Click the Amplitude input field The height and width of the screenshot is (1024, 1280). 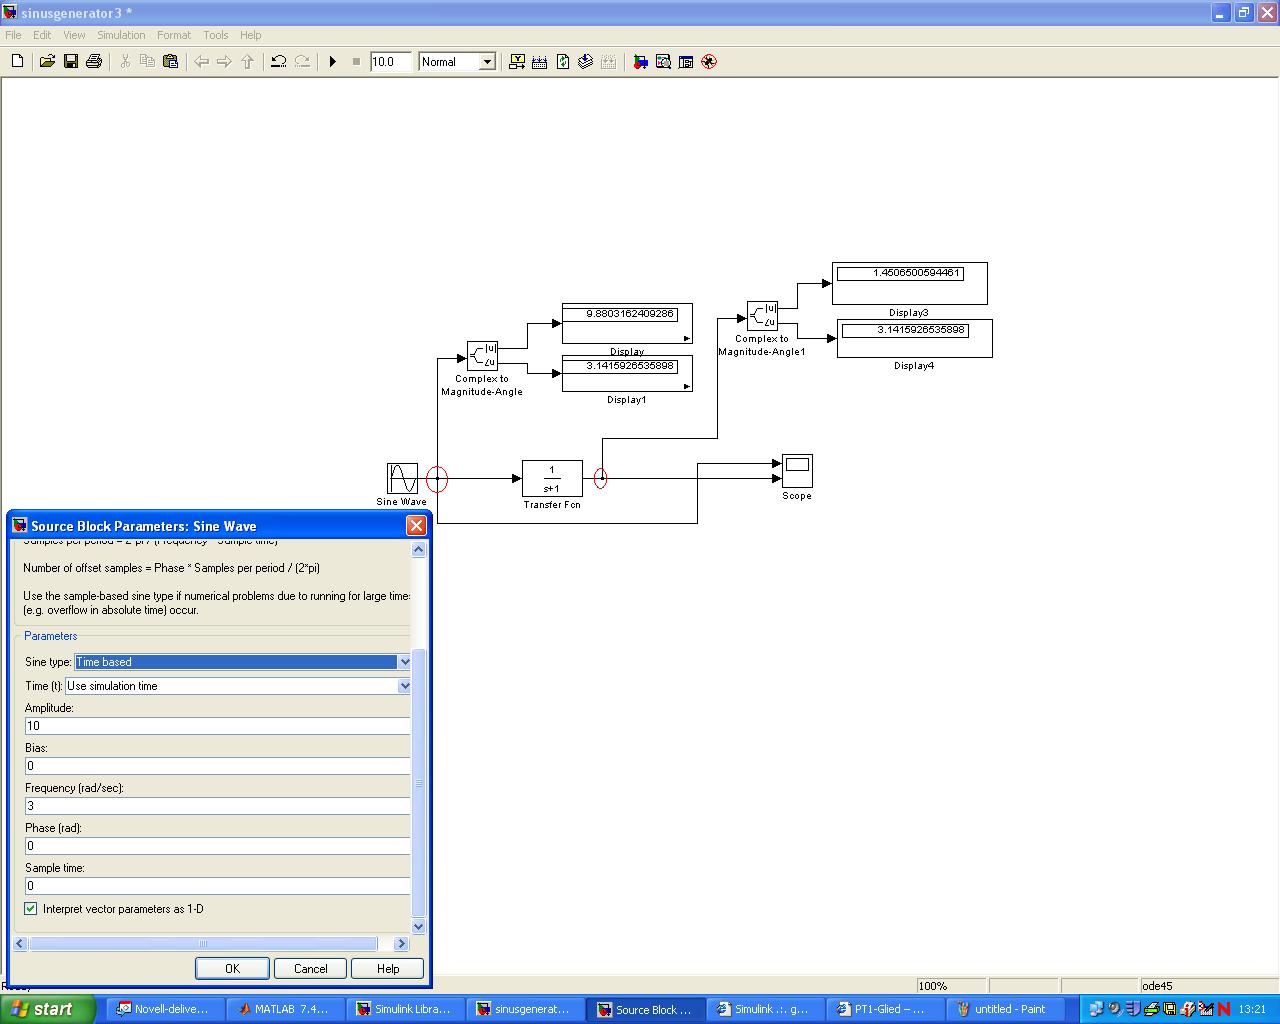coord(217,726)
